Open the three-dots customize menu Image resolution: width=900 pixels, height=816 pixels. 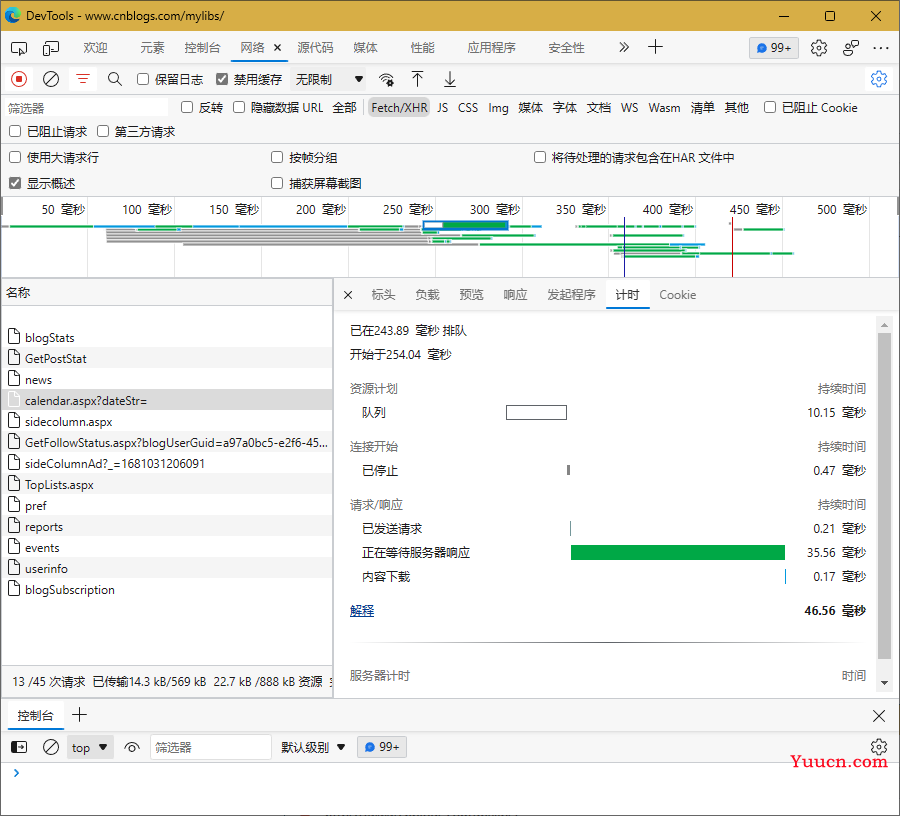point(880,48)
